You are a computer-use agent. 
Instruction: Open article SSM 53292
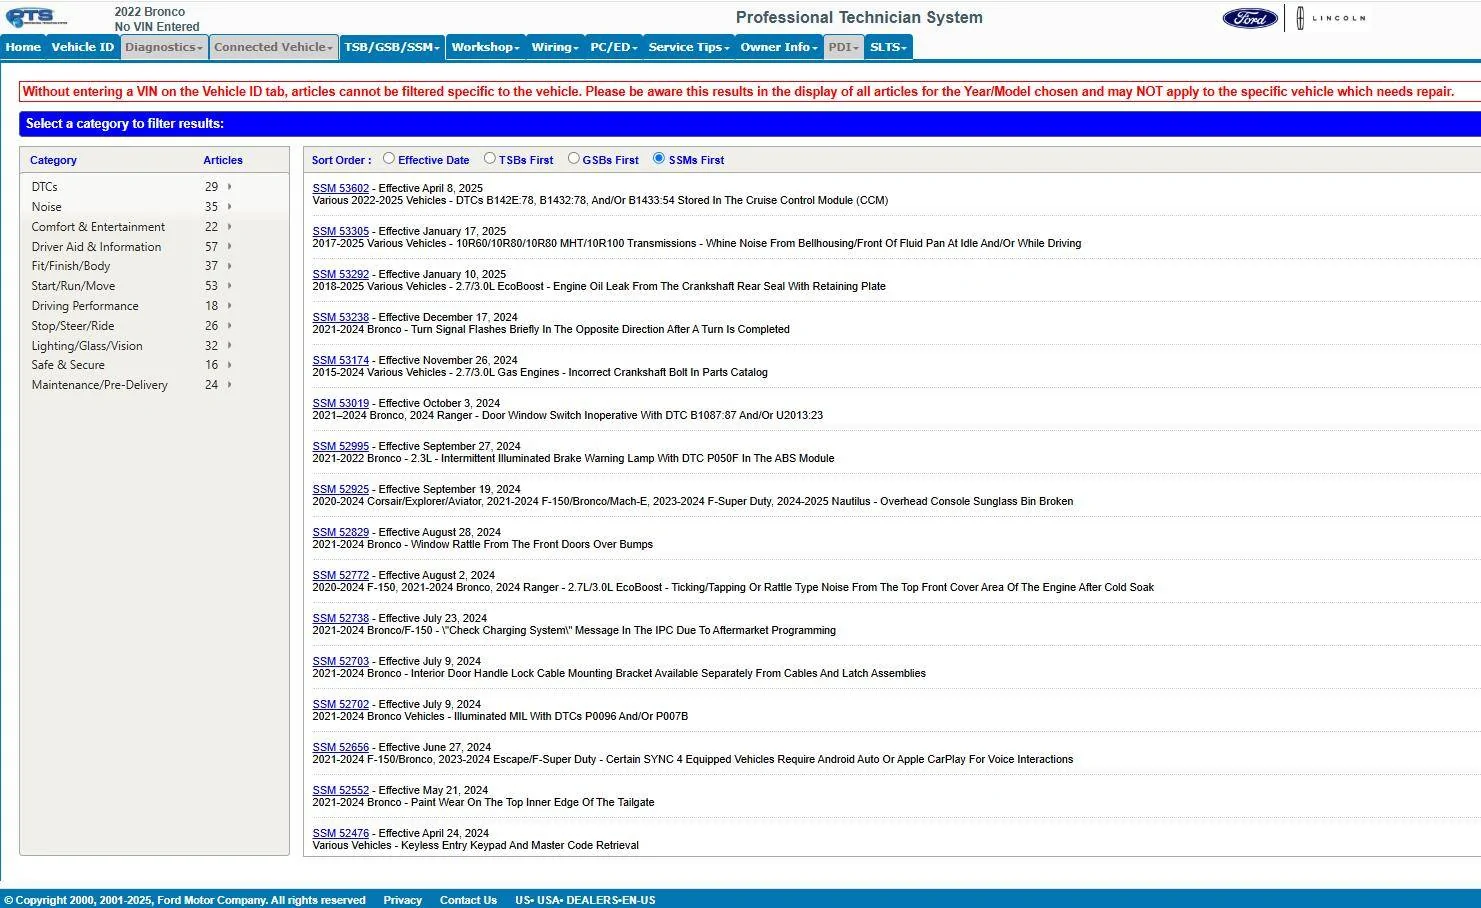click(x=341, y=274)
